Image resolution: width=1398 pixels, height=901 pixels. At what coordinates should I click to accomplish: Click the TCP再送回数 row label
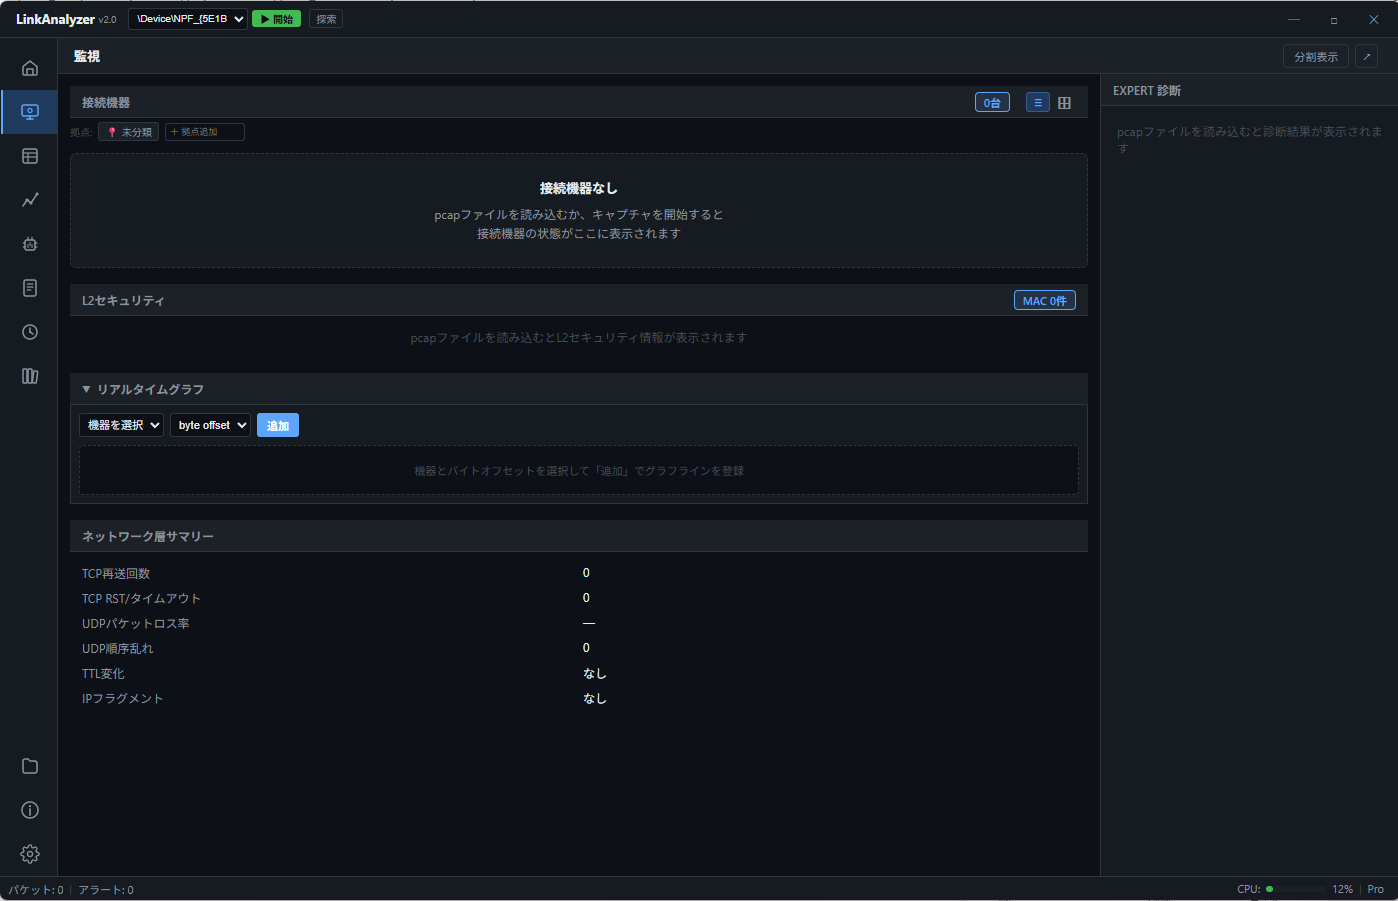point(116,573)
